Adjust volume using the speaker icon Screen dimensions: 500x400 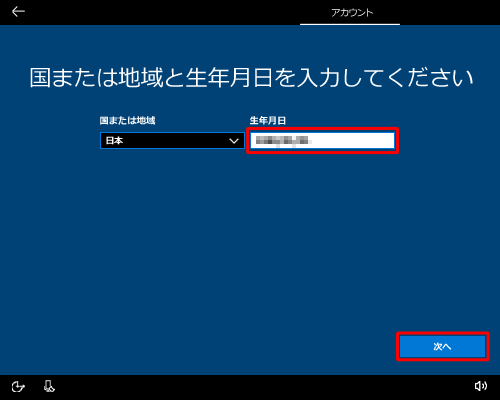(x=481, y=386)
